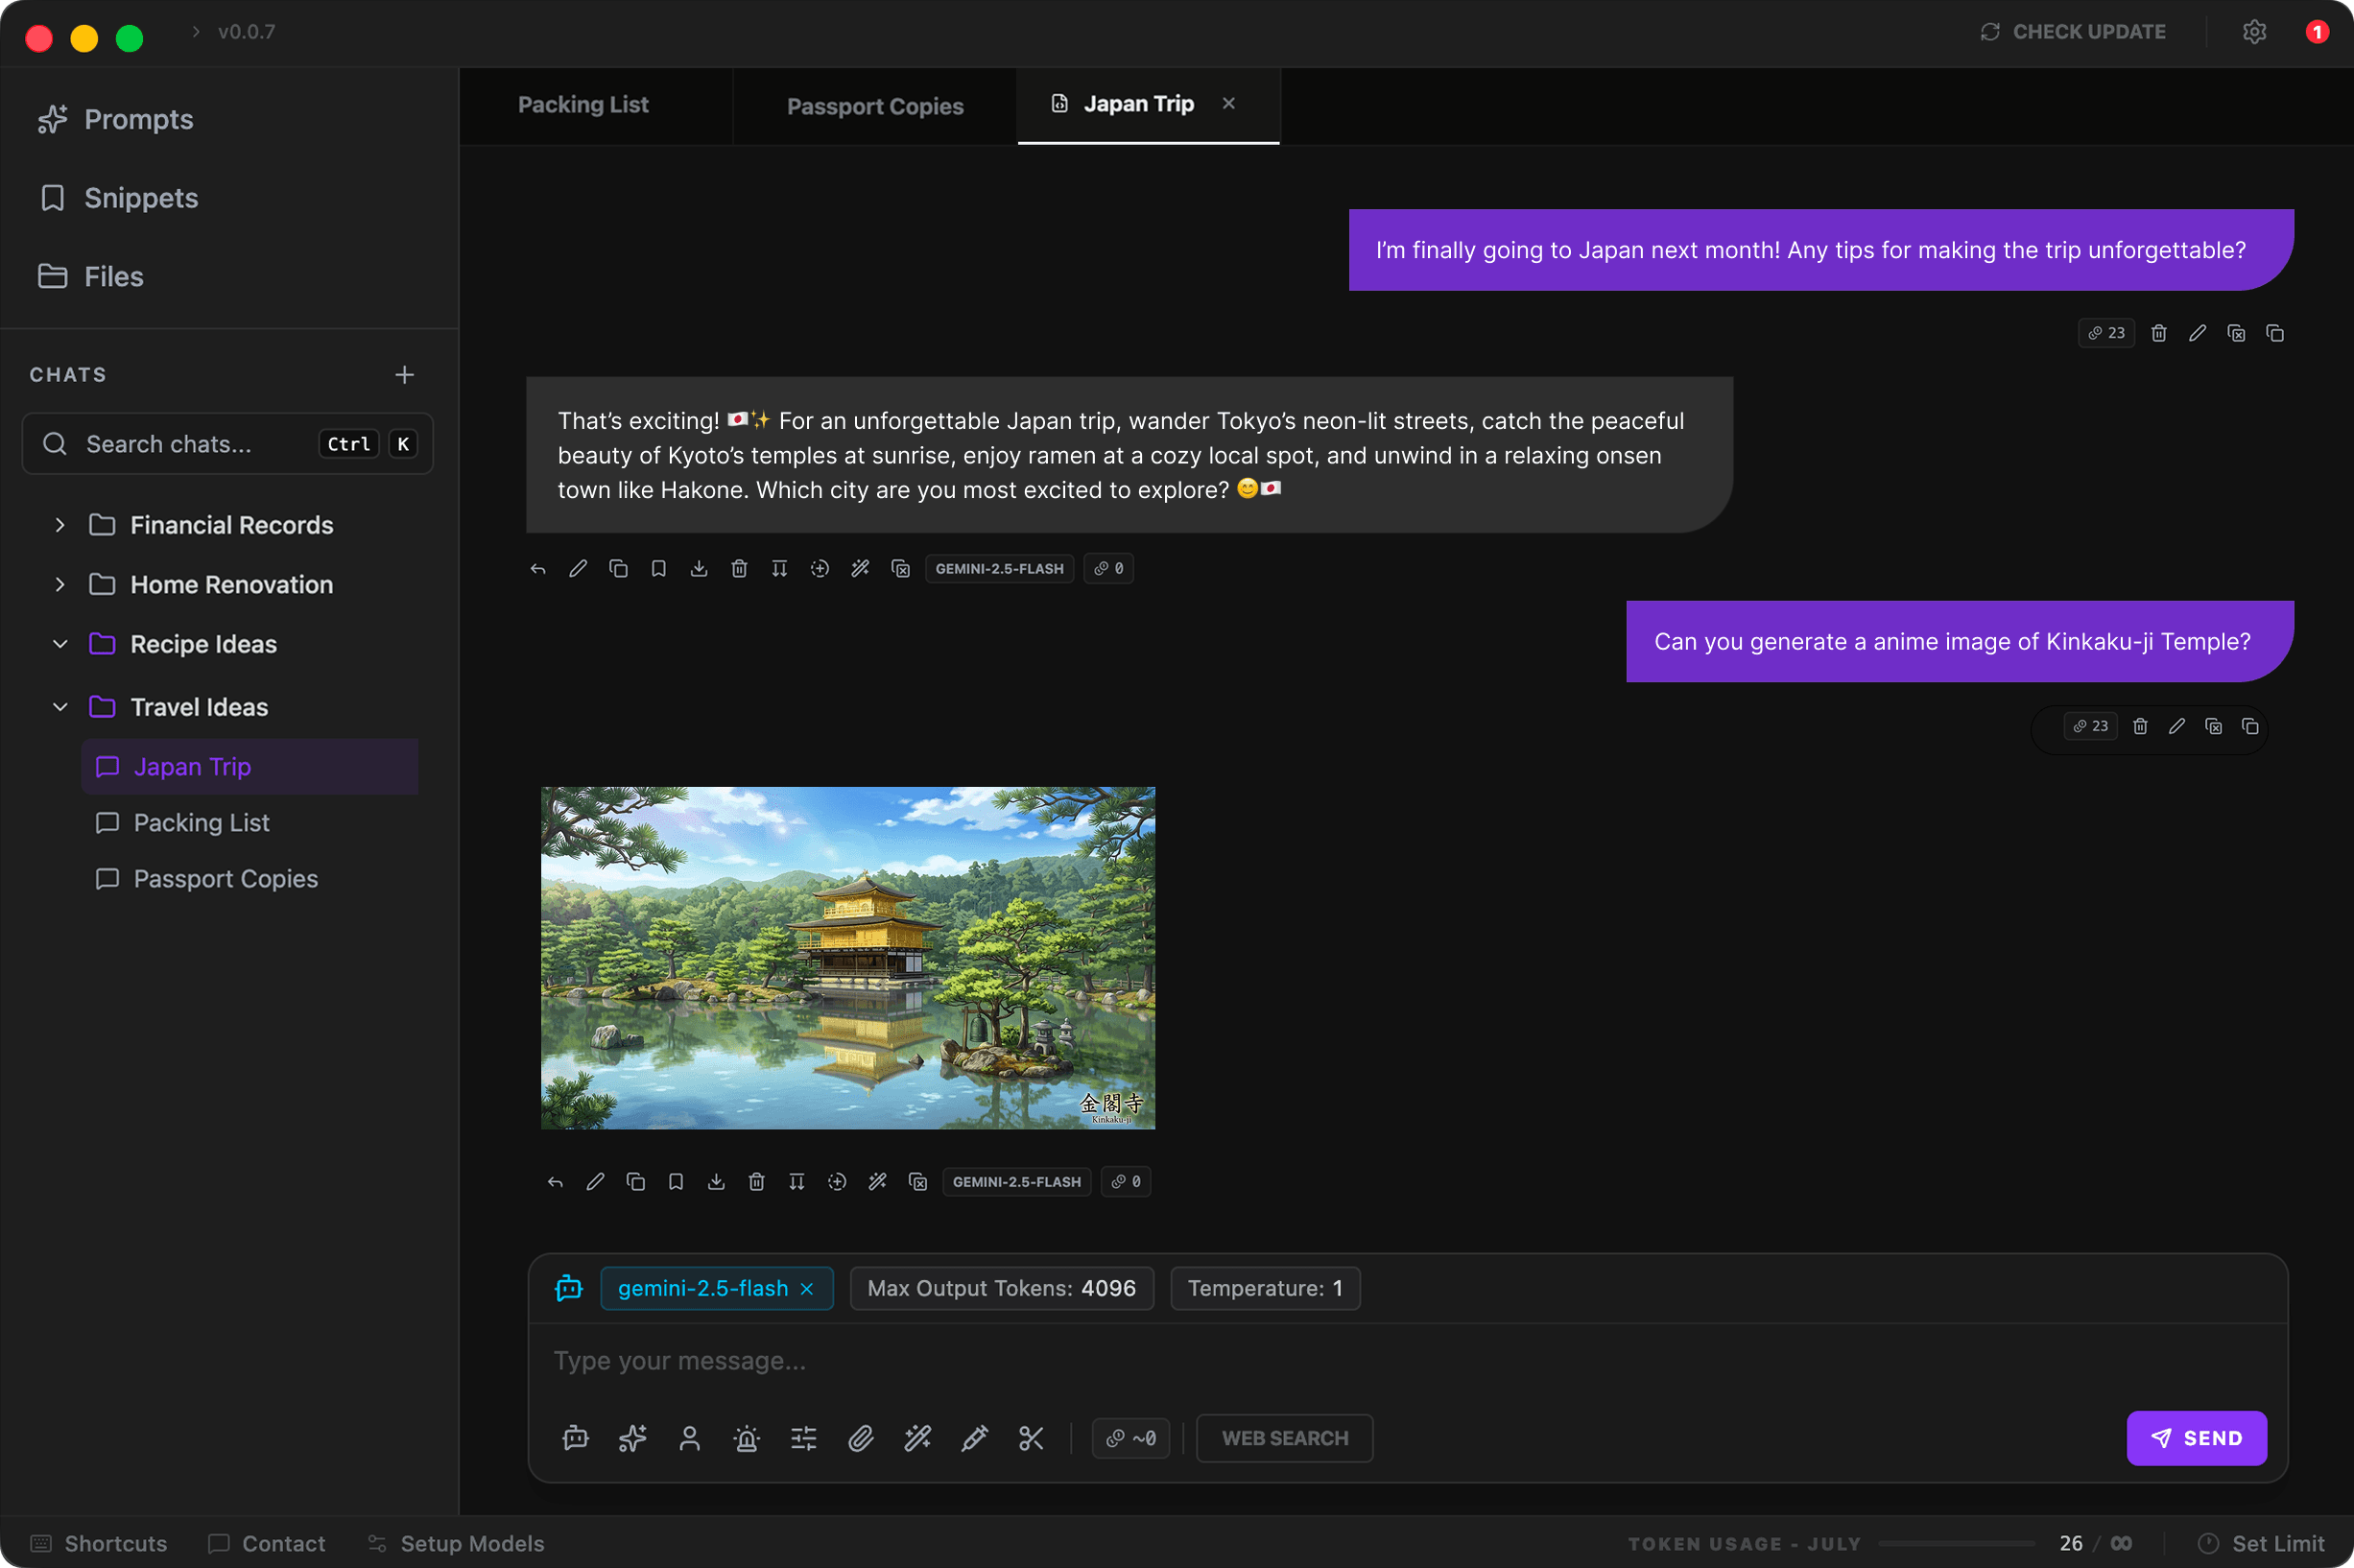Click the token usage progress bar
2354x1568 pixels.
click(x=1955, y=1543)
